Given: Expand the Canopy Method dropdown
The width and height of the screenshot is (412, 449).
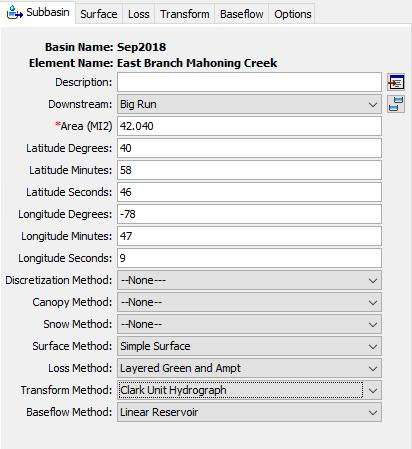Looking at the screenshot, I should 249,302.
